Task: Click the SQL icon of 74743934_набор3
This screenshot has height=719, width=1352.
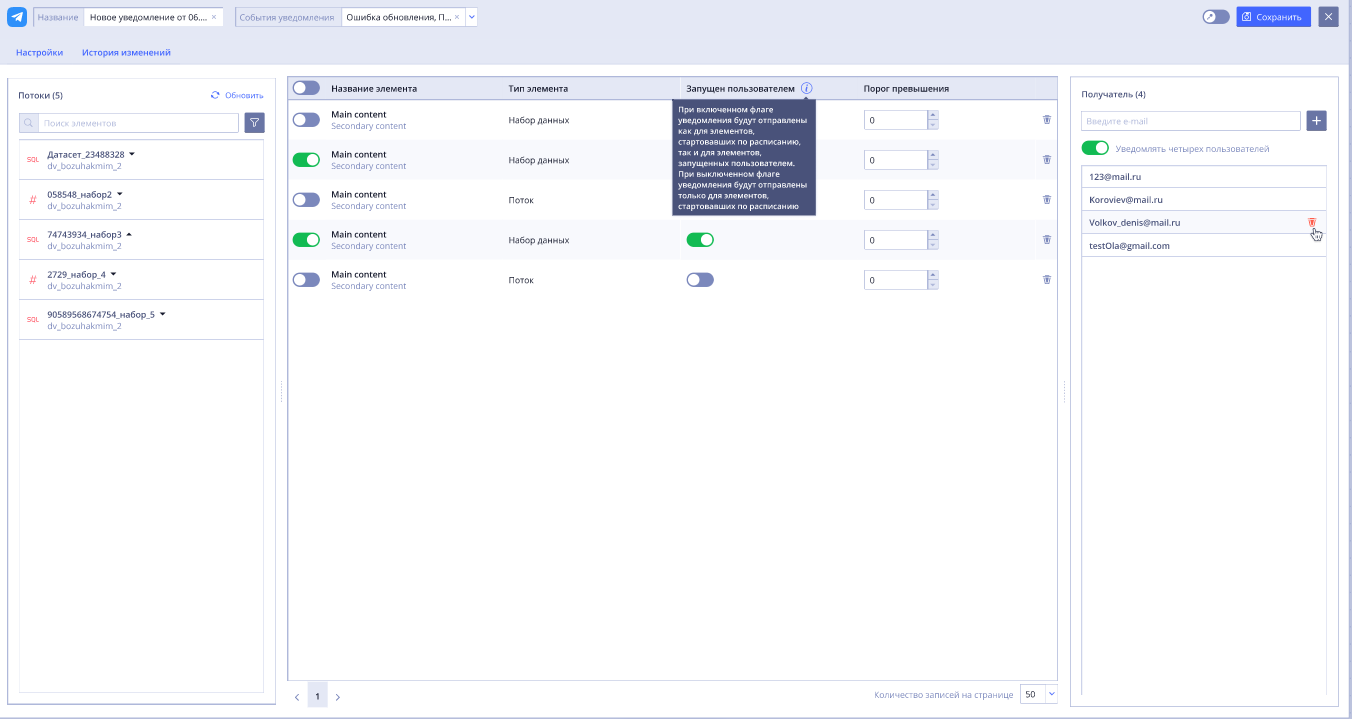Action: coord(32,240)
